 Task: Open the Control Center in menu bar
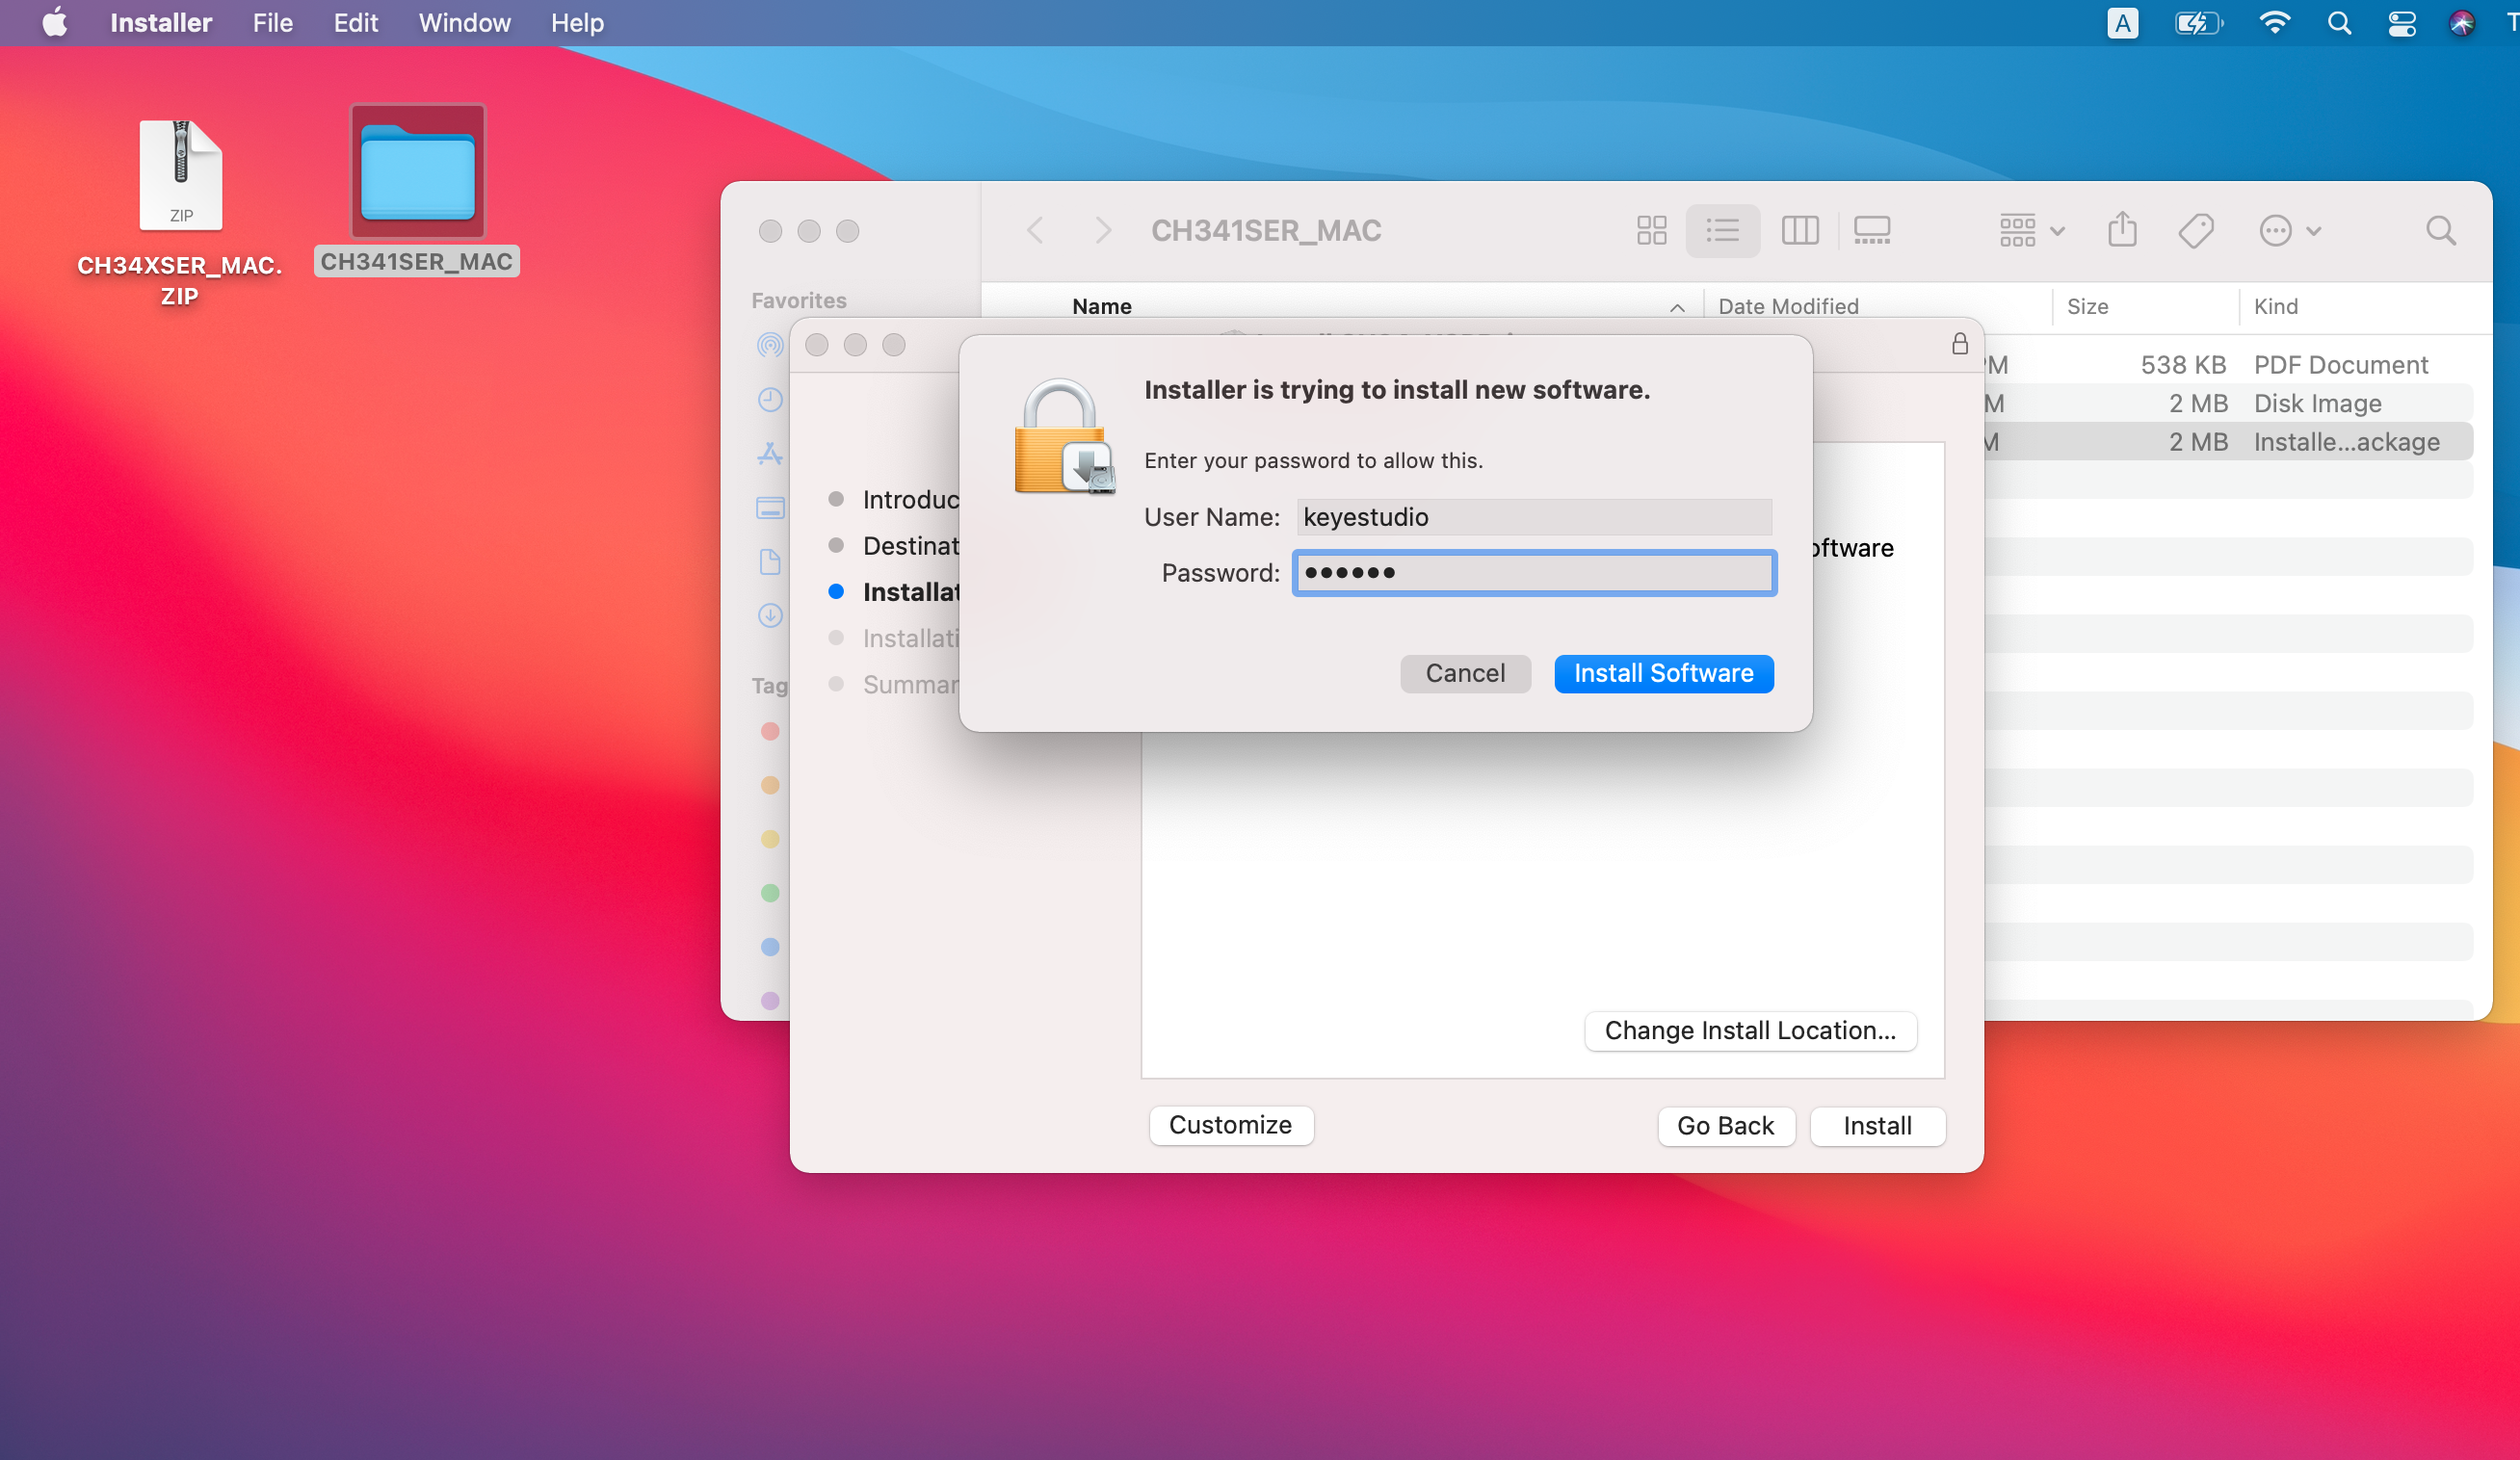[2401, 23]
